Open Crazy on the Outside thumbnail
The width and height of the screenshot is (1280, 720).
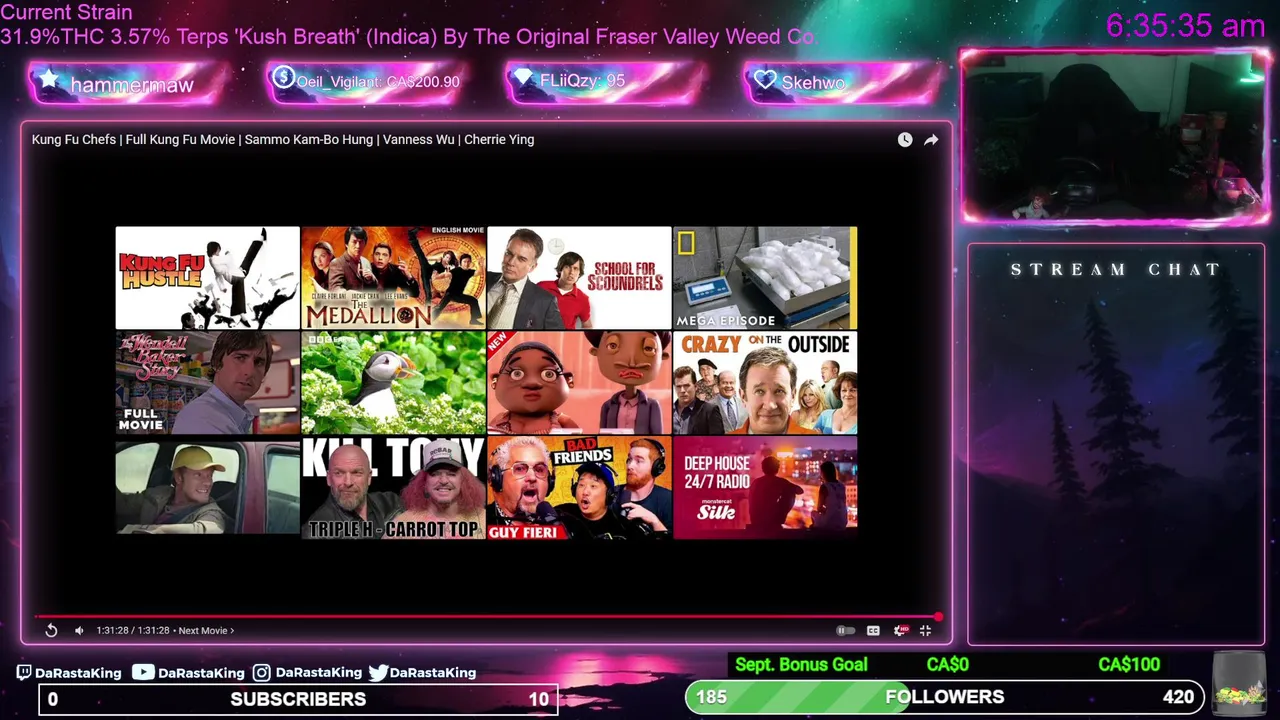tap(765, 383)
